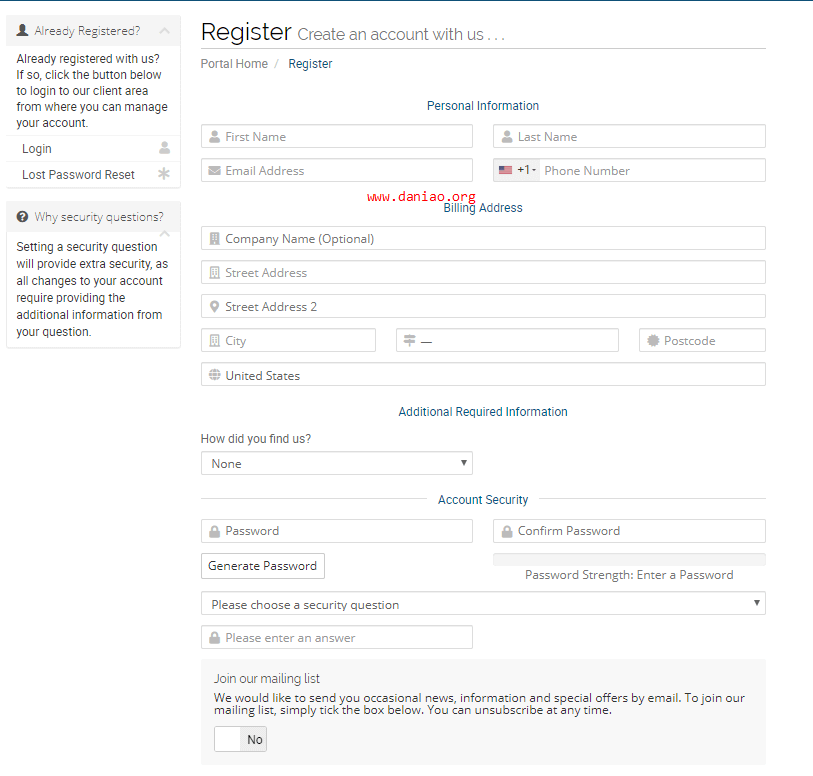Viewport: 813px width, 776px height.
Task: Click the map pin icon in Street Address 2
Action: [x=214, y=307]
